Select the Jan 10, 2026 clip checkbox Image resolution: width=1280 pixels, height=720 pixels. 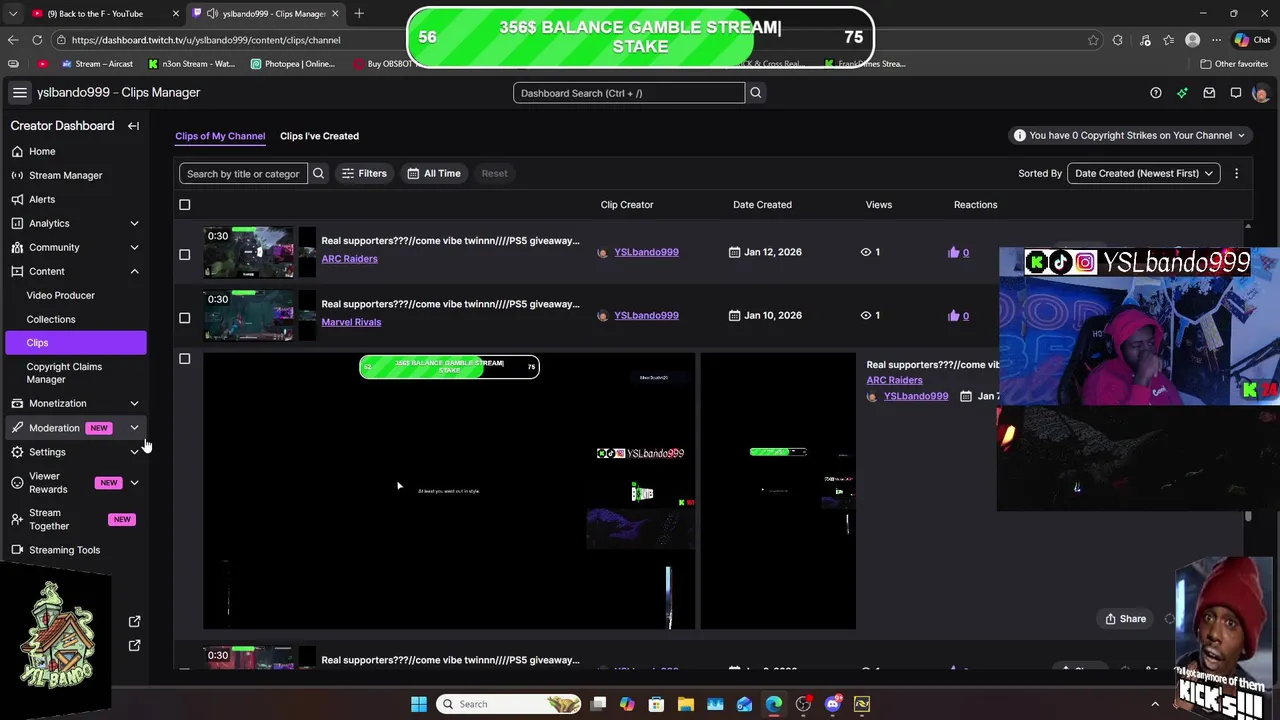[x=184, y=318]
